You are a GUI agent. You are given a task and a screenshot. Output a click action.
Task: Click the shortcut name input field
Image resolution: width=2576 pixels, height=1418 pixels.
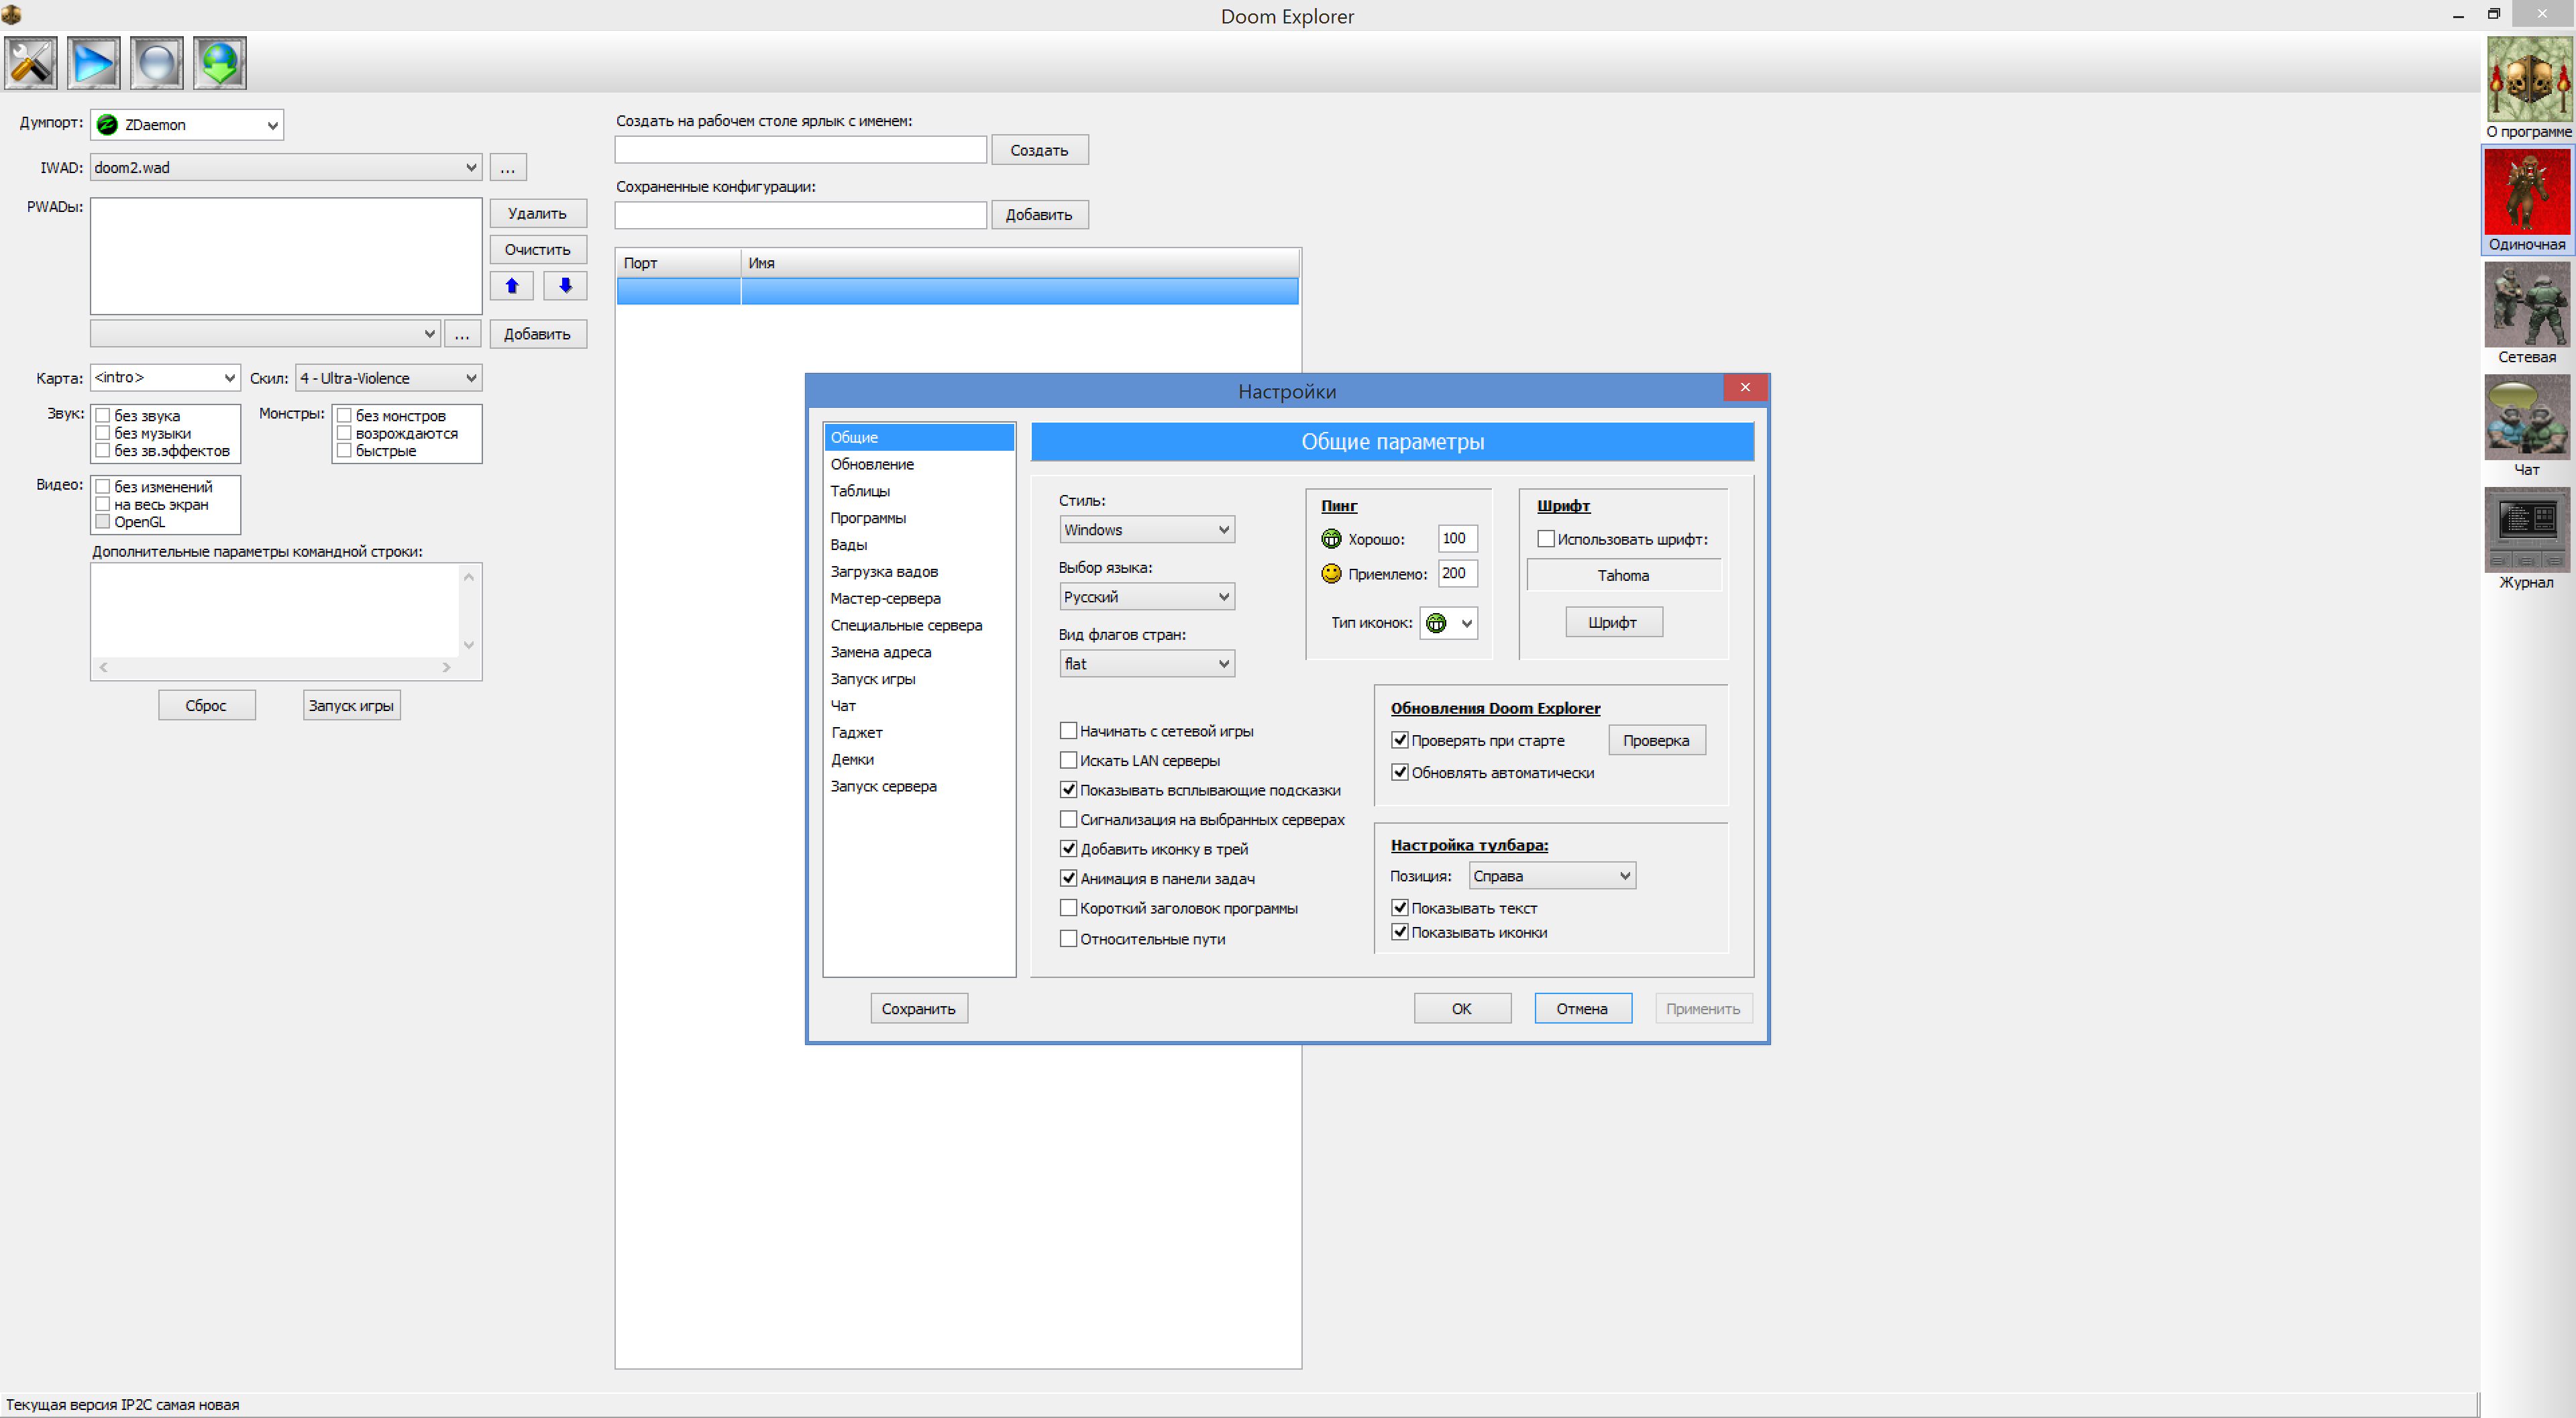pos(800,150)
